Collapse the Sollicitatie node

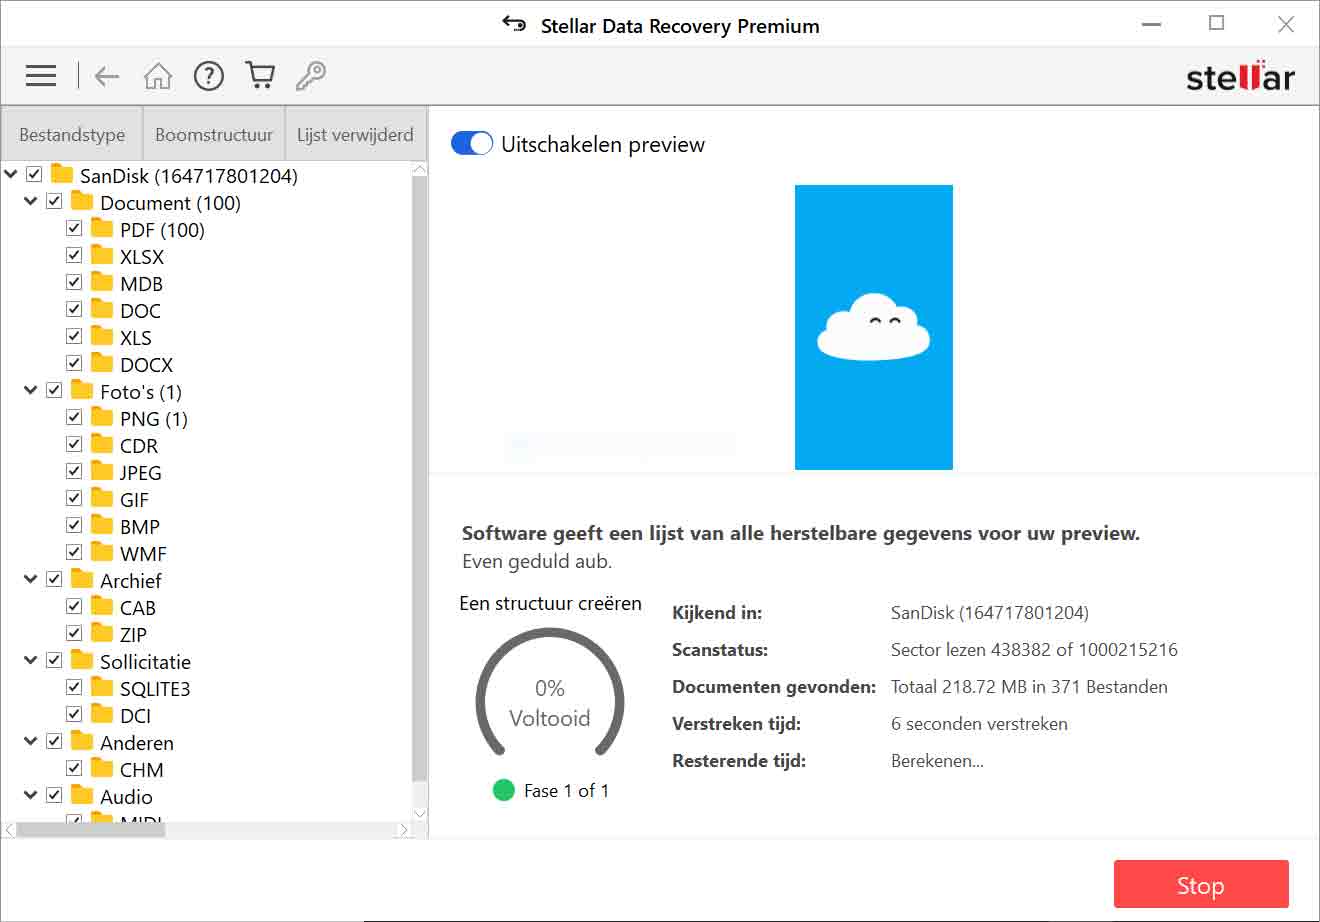coord(31,661)
